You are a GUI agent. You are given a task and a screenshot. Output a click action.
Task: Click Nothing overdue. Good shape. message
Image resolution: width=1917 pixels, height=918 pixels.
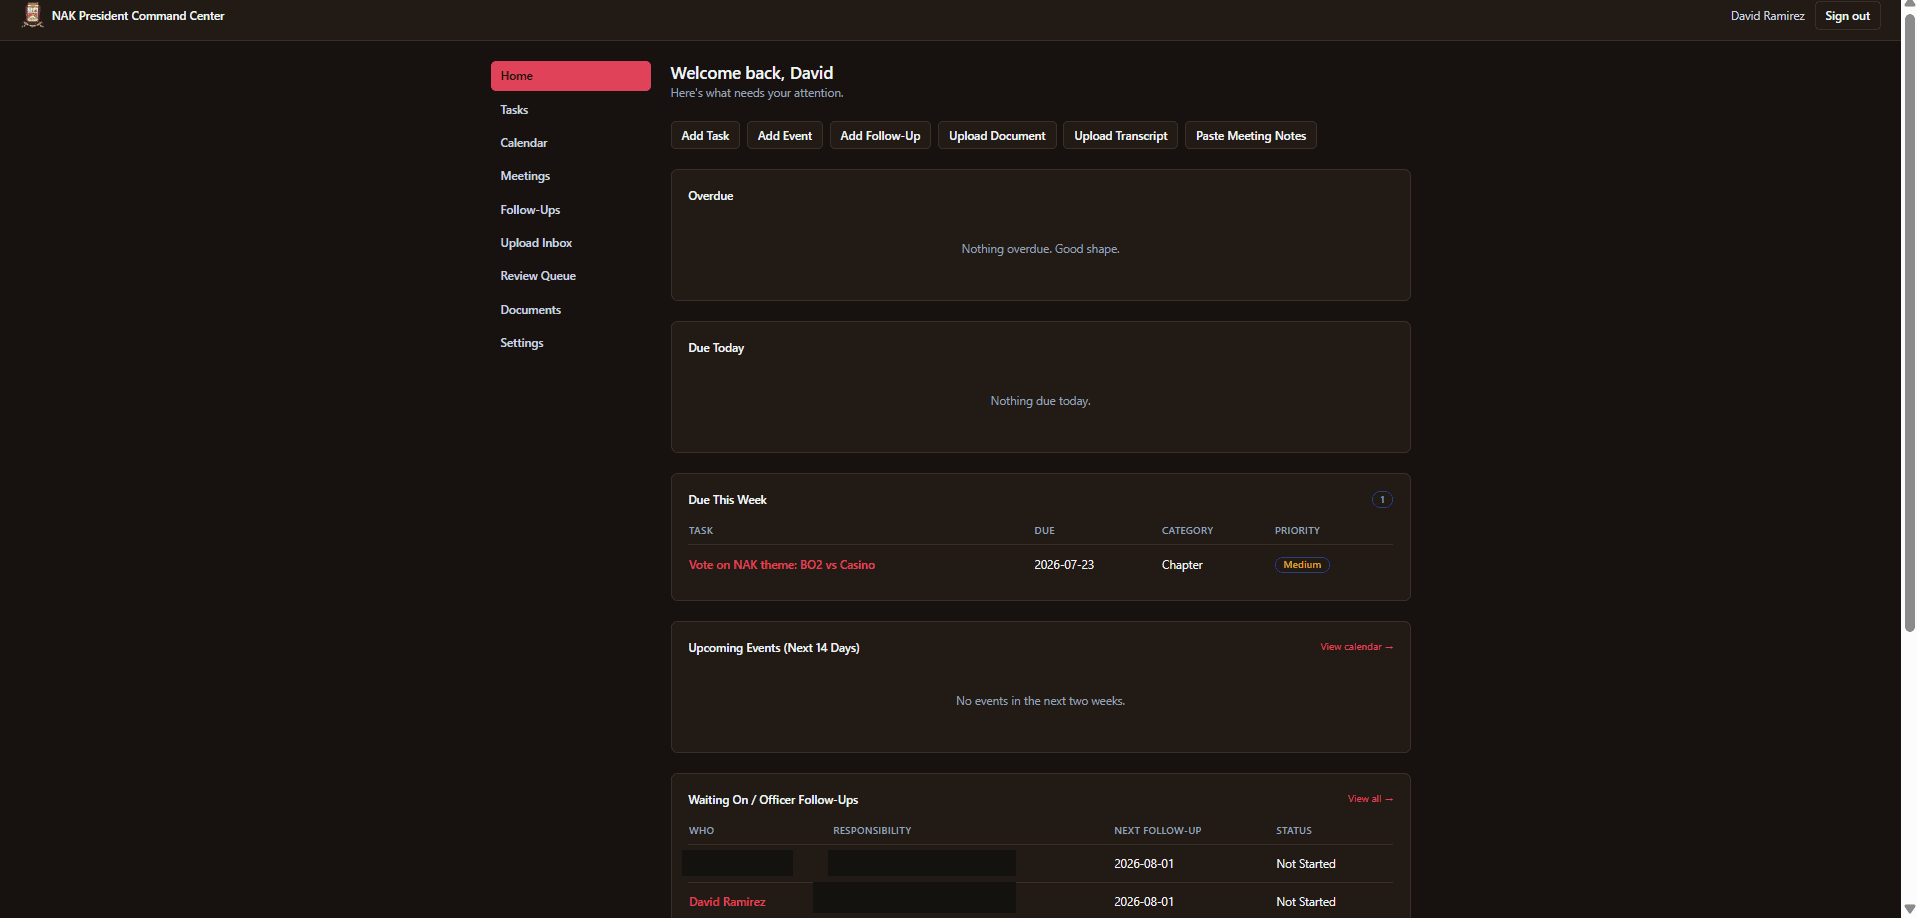coord(1040,249)
